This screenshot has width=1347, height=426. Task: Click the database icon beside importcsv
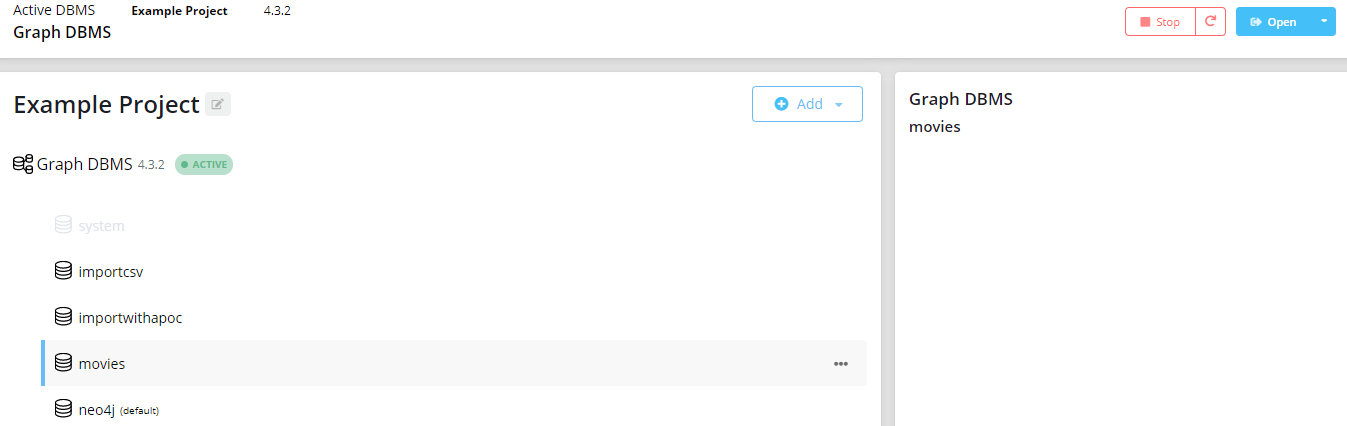click(63, 271)
